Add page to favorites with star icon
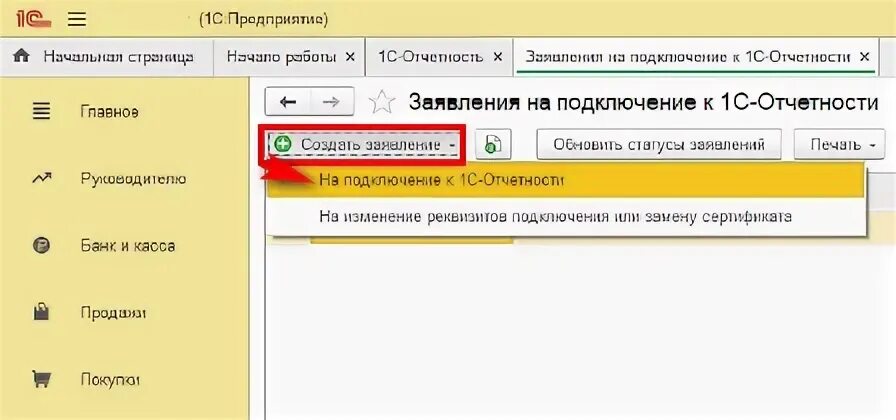This screenshot has width=896, height=420. pyautogui.click(x=382, y=102)
